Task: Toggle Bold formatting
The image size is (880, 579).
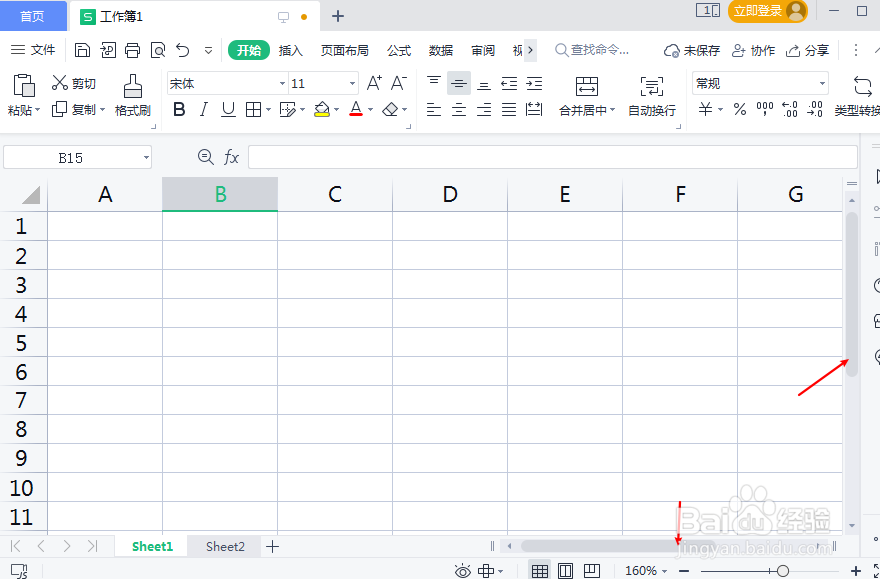Action: tap(179, 109)
